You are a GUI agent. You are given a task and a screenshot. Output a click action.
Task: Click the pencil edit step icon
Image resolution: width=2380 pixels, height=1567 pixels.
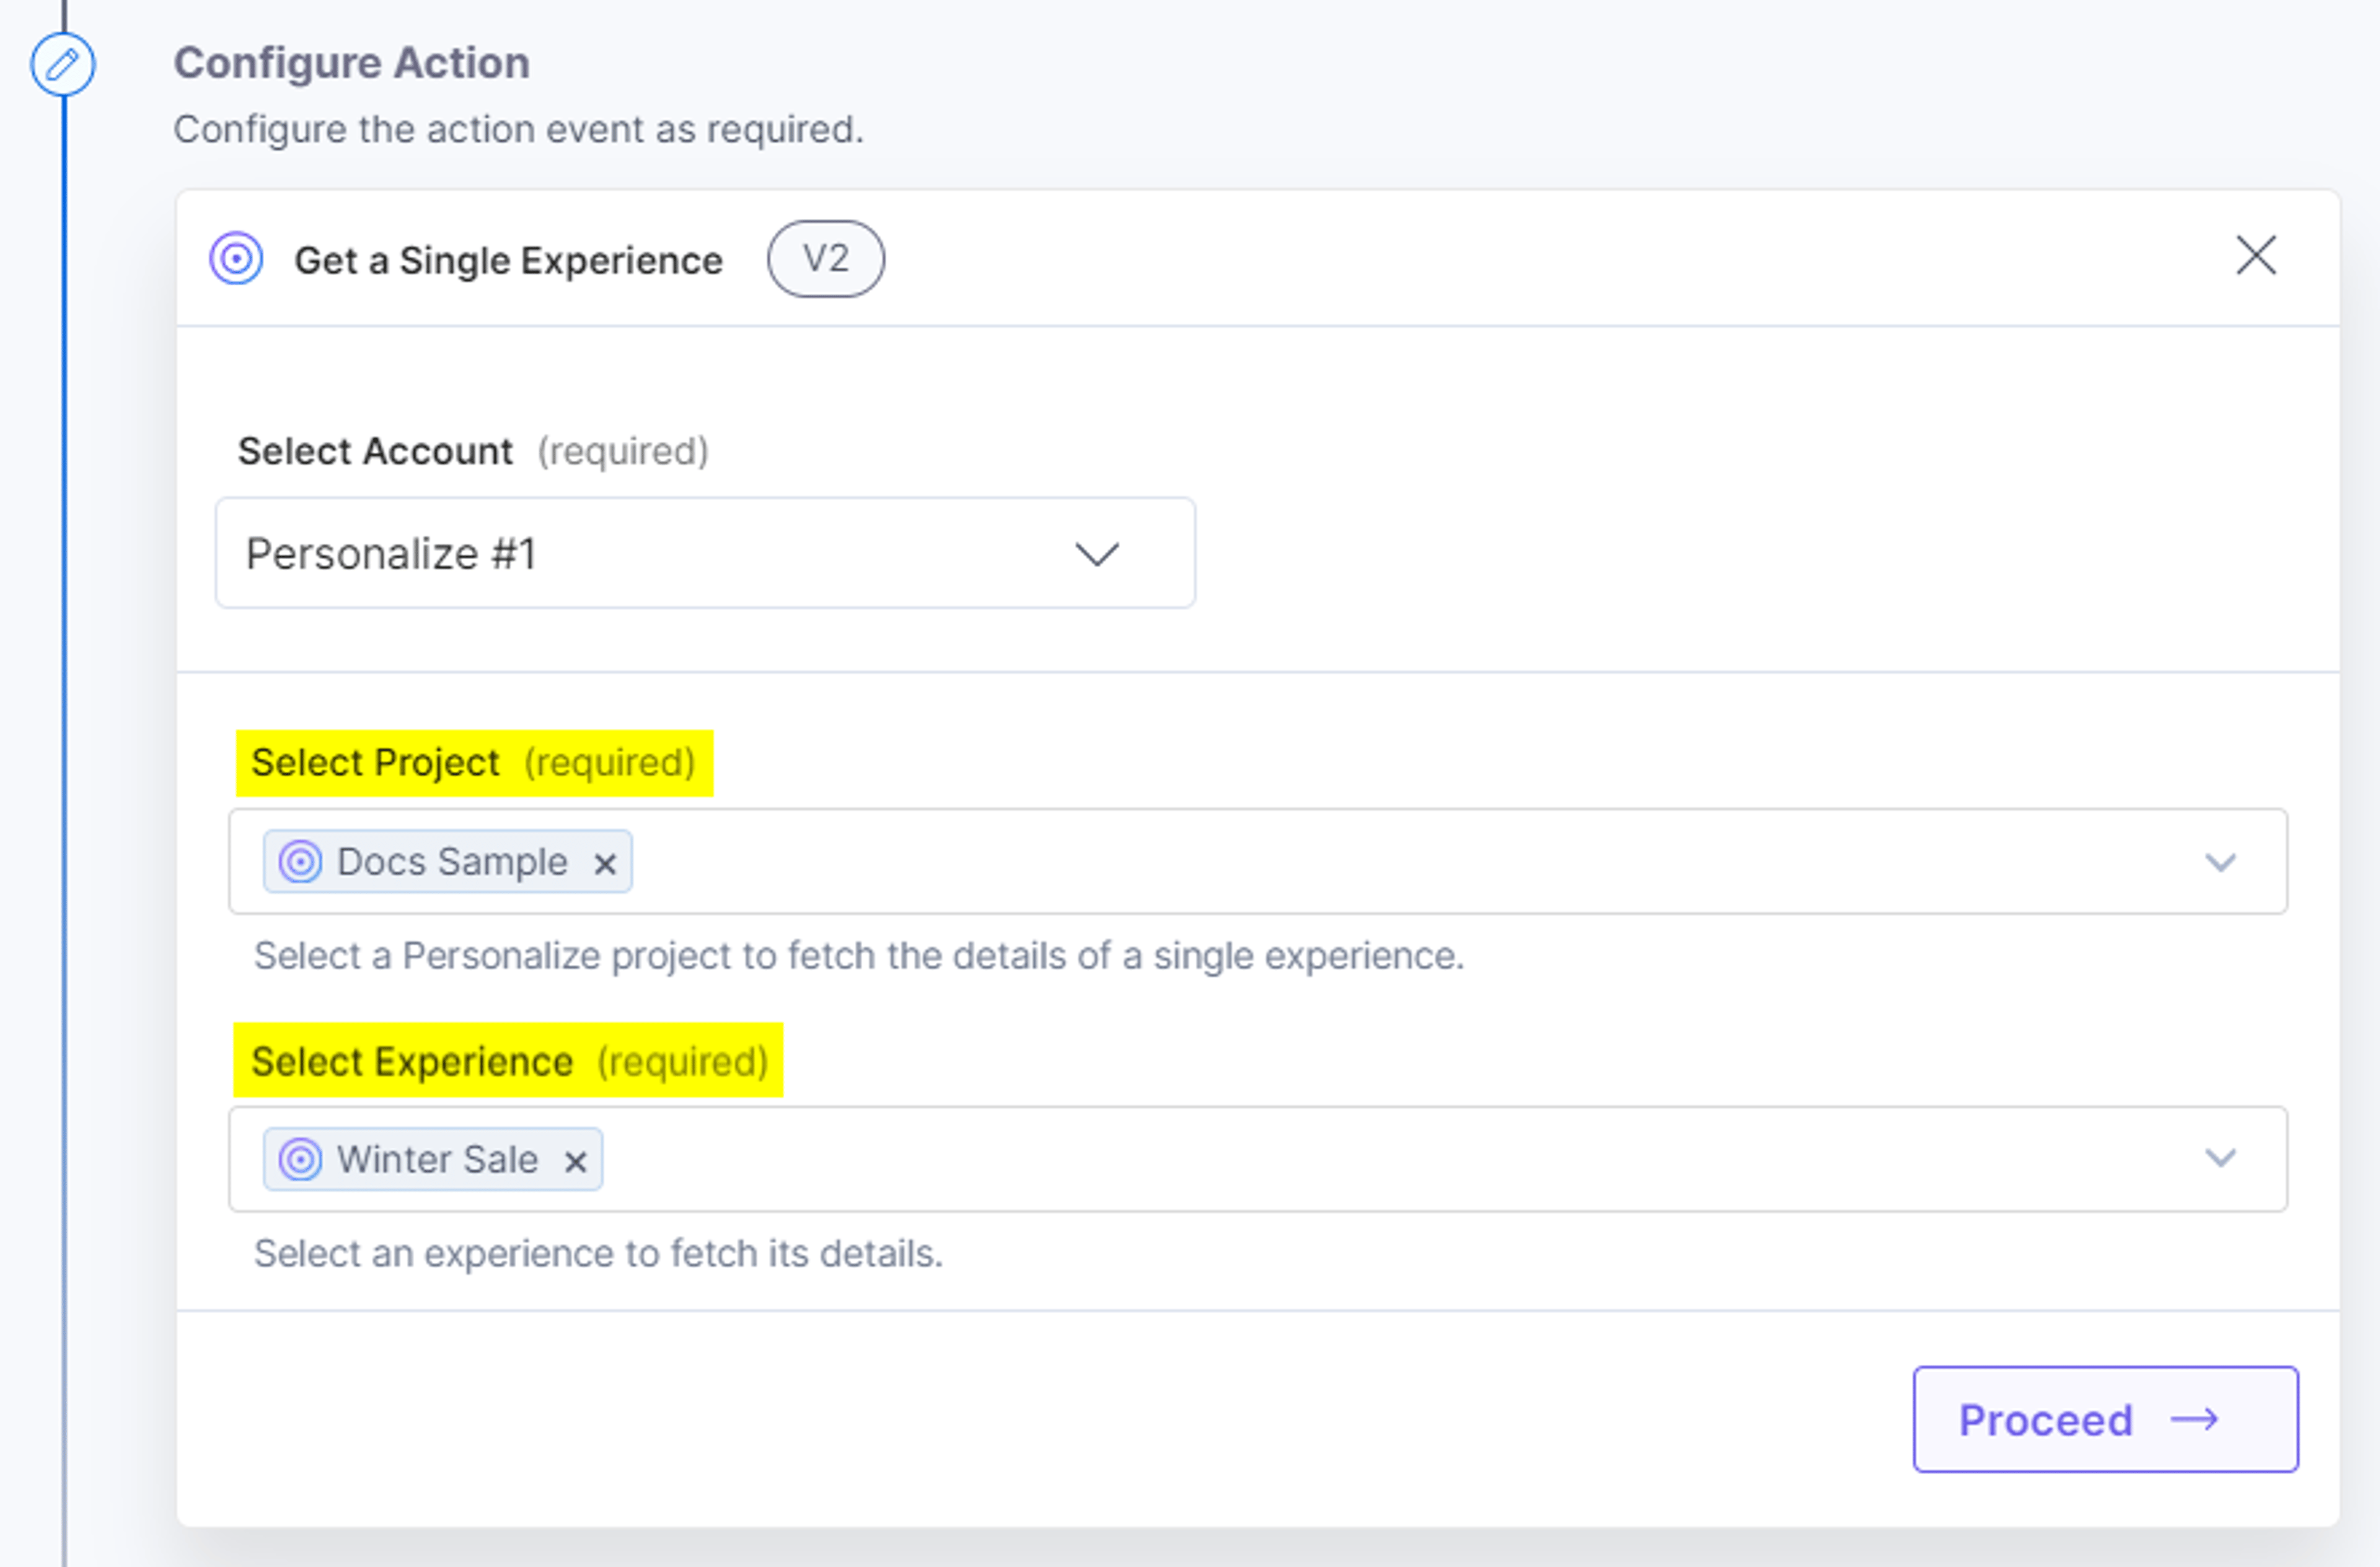coord(63,65)
